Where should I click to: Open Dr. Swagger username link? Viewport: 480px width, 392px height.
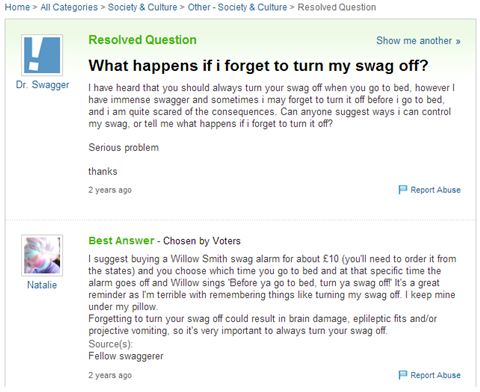point(42,85)
